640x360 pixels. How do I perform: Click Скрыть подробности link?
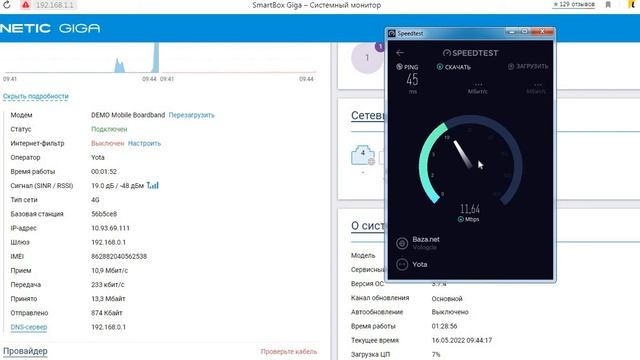[36, 96]
